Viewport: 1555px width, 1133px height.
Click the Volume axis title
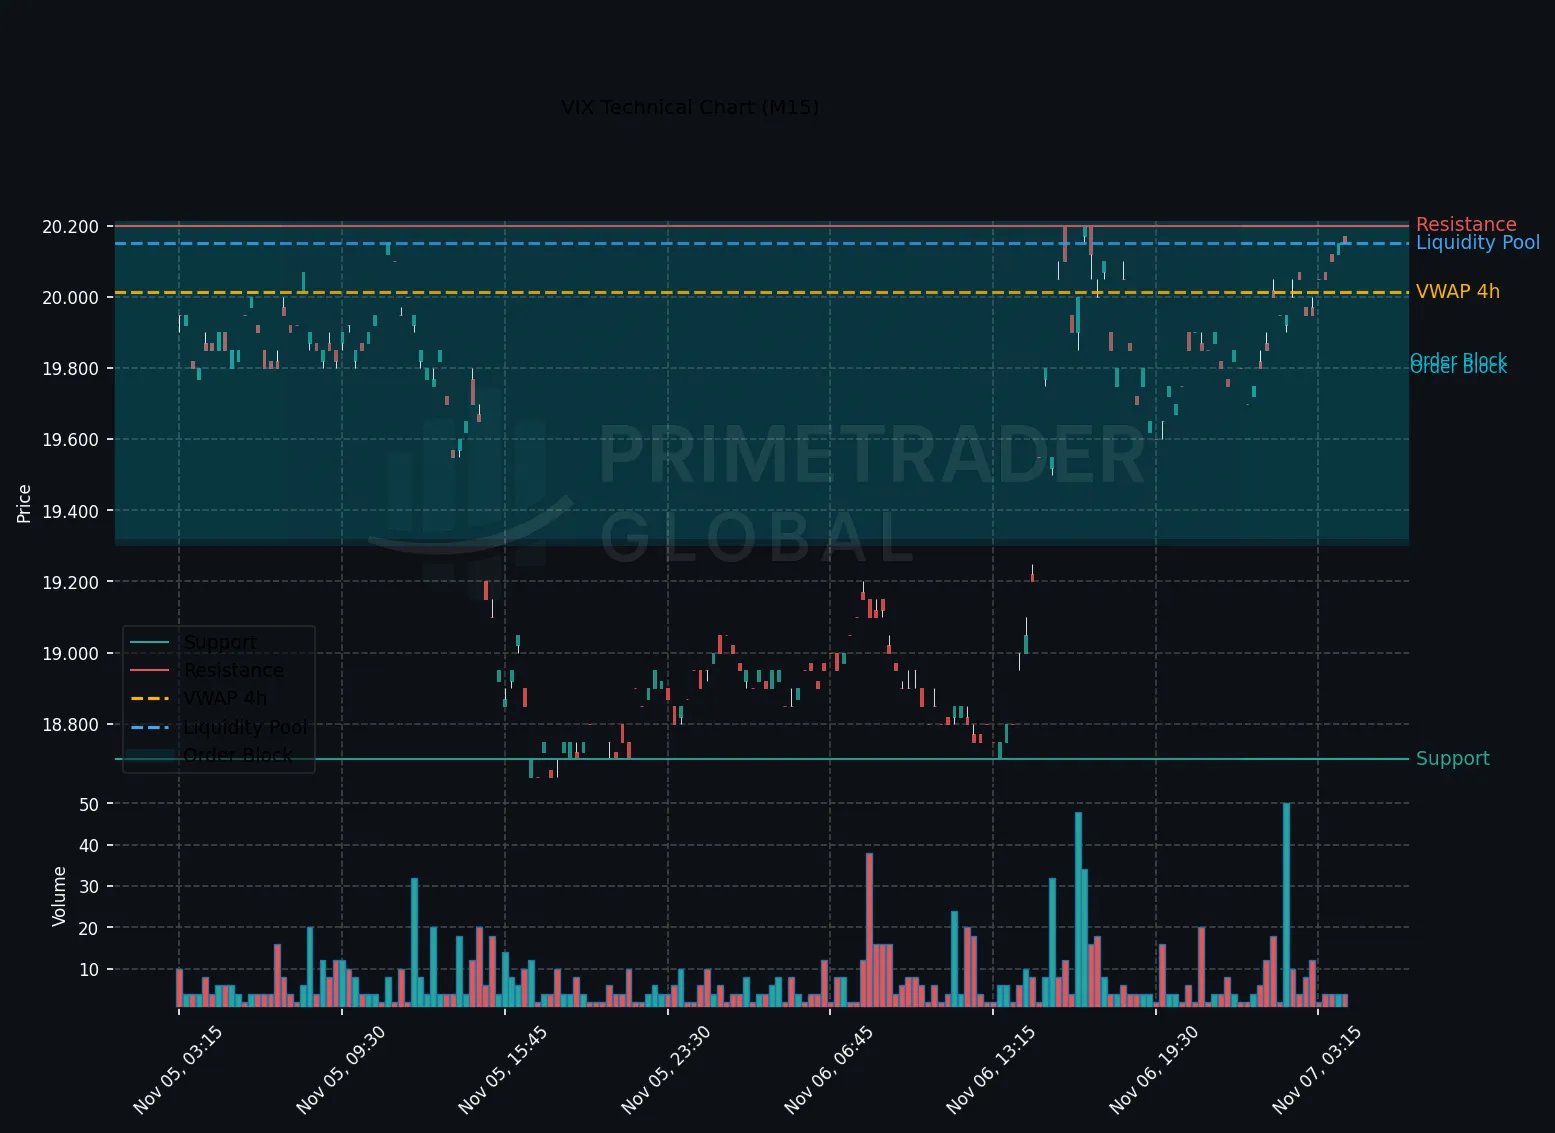[59, 896]
